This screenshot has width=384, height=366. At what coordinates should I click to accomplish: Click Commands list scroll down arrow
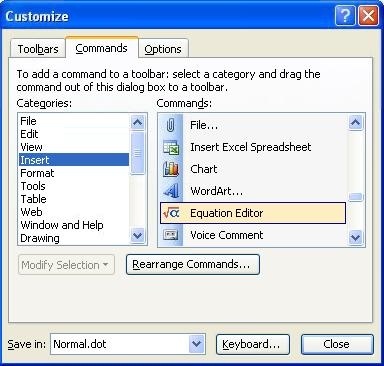356,237
